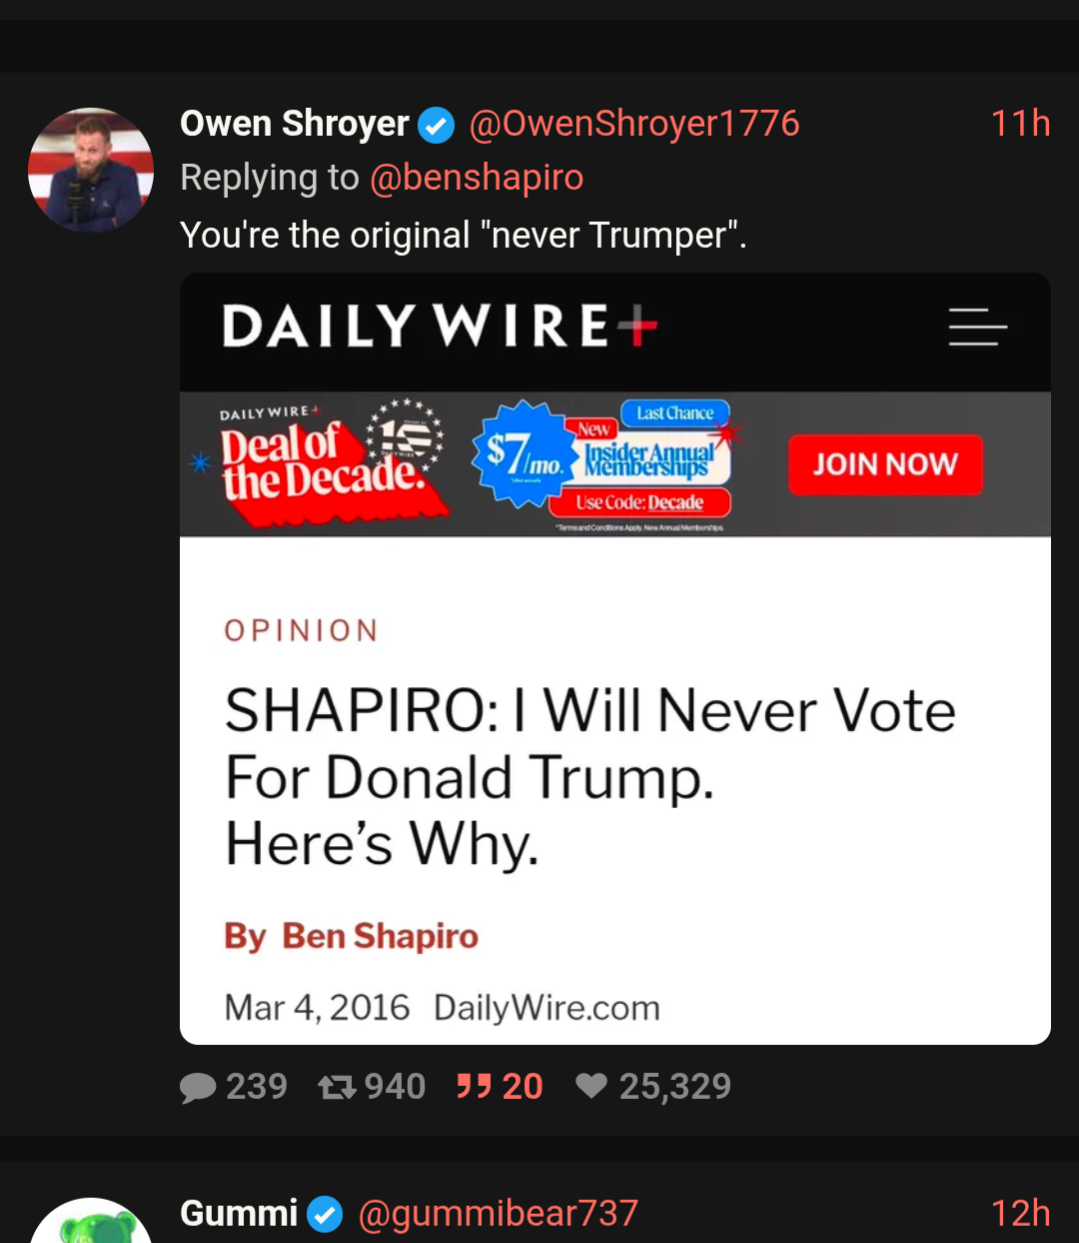Click Owen Shroyer's blue verified badge
Image resolution: width=1079 pixels, height=1243 pixels.
tap(436, 125)
